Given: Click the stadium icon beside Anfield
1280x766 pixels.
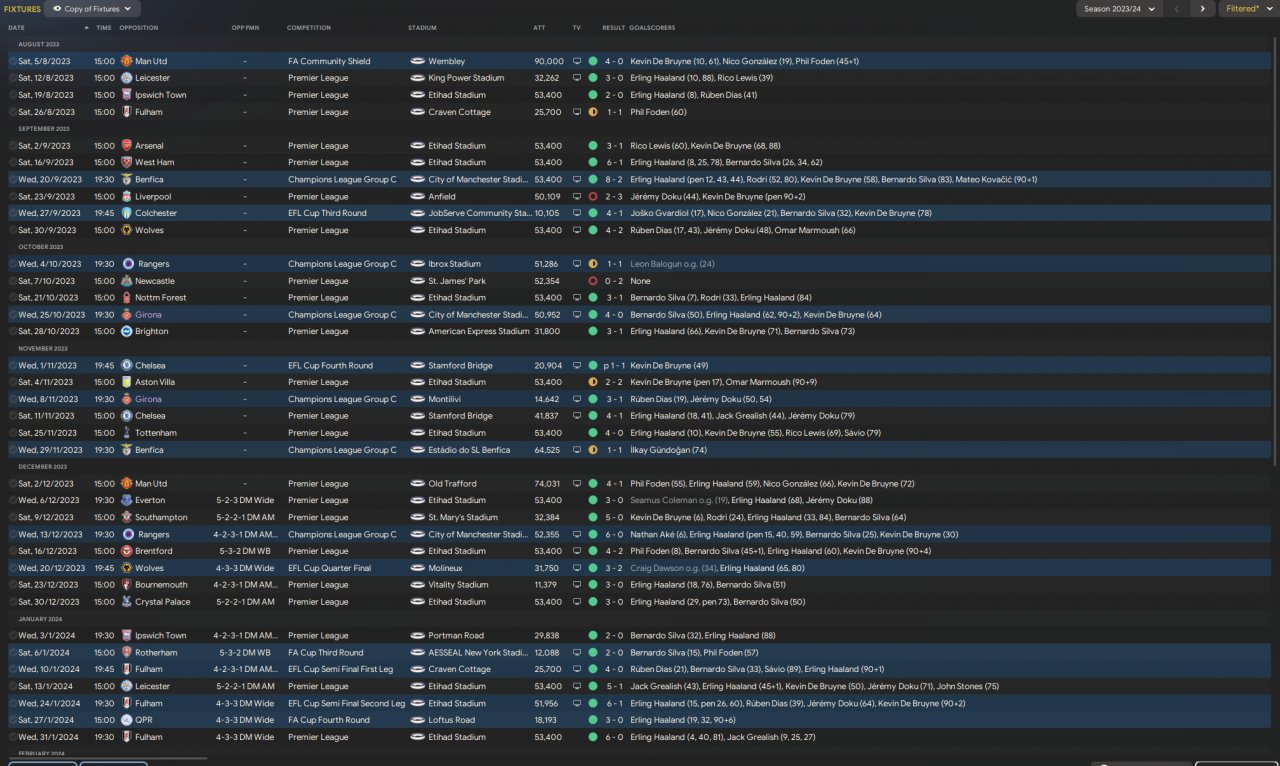Looking at the screenshot, I should point(417,197).
